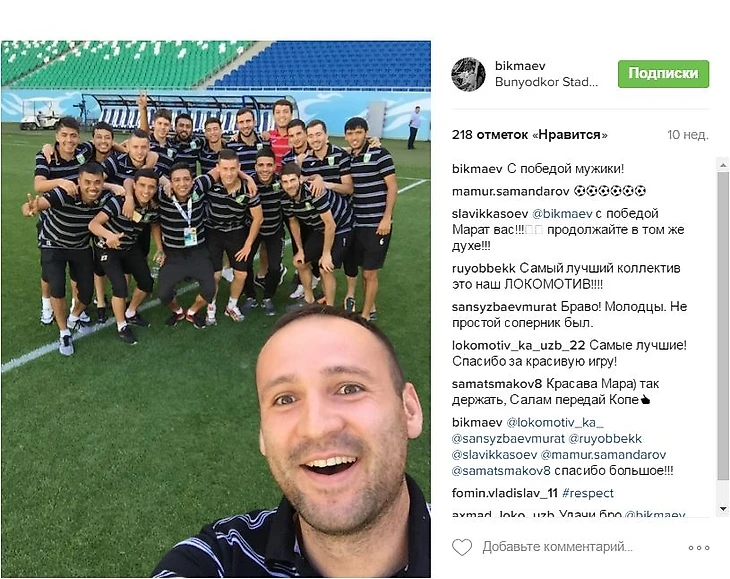Click the #respect hashtag
This screenshot has width=730, height=579.
(x=588, y=493)
